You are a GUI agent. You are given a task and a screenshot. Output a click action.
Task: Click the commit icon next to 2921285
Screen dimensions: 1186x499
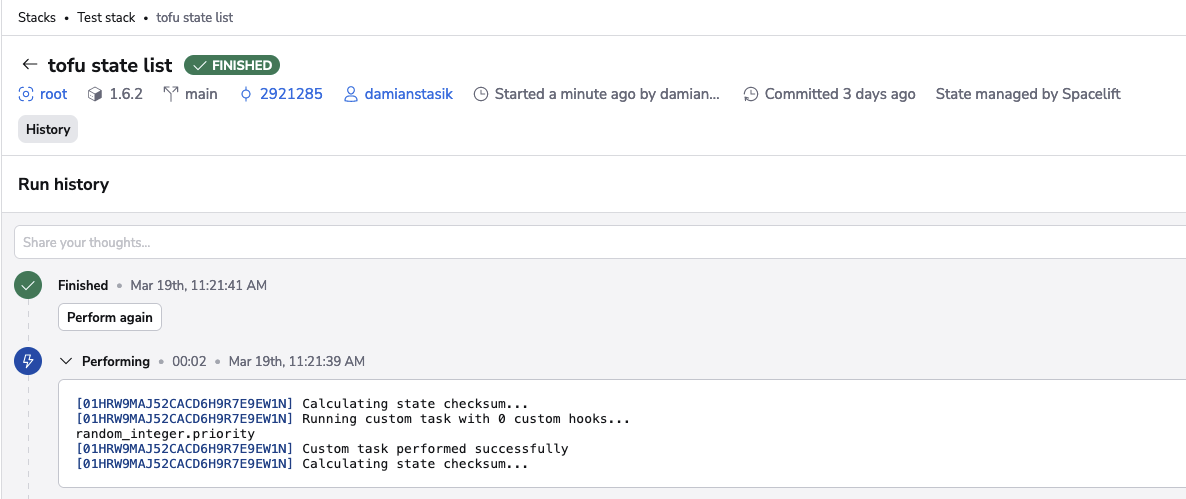pos(246,94)
